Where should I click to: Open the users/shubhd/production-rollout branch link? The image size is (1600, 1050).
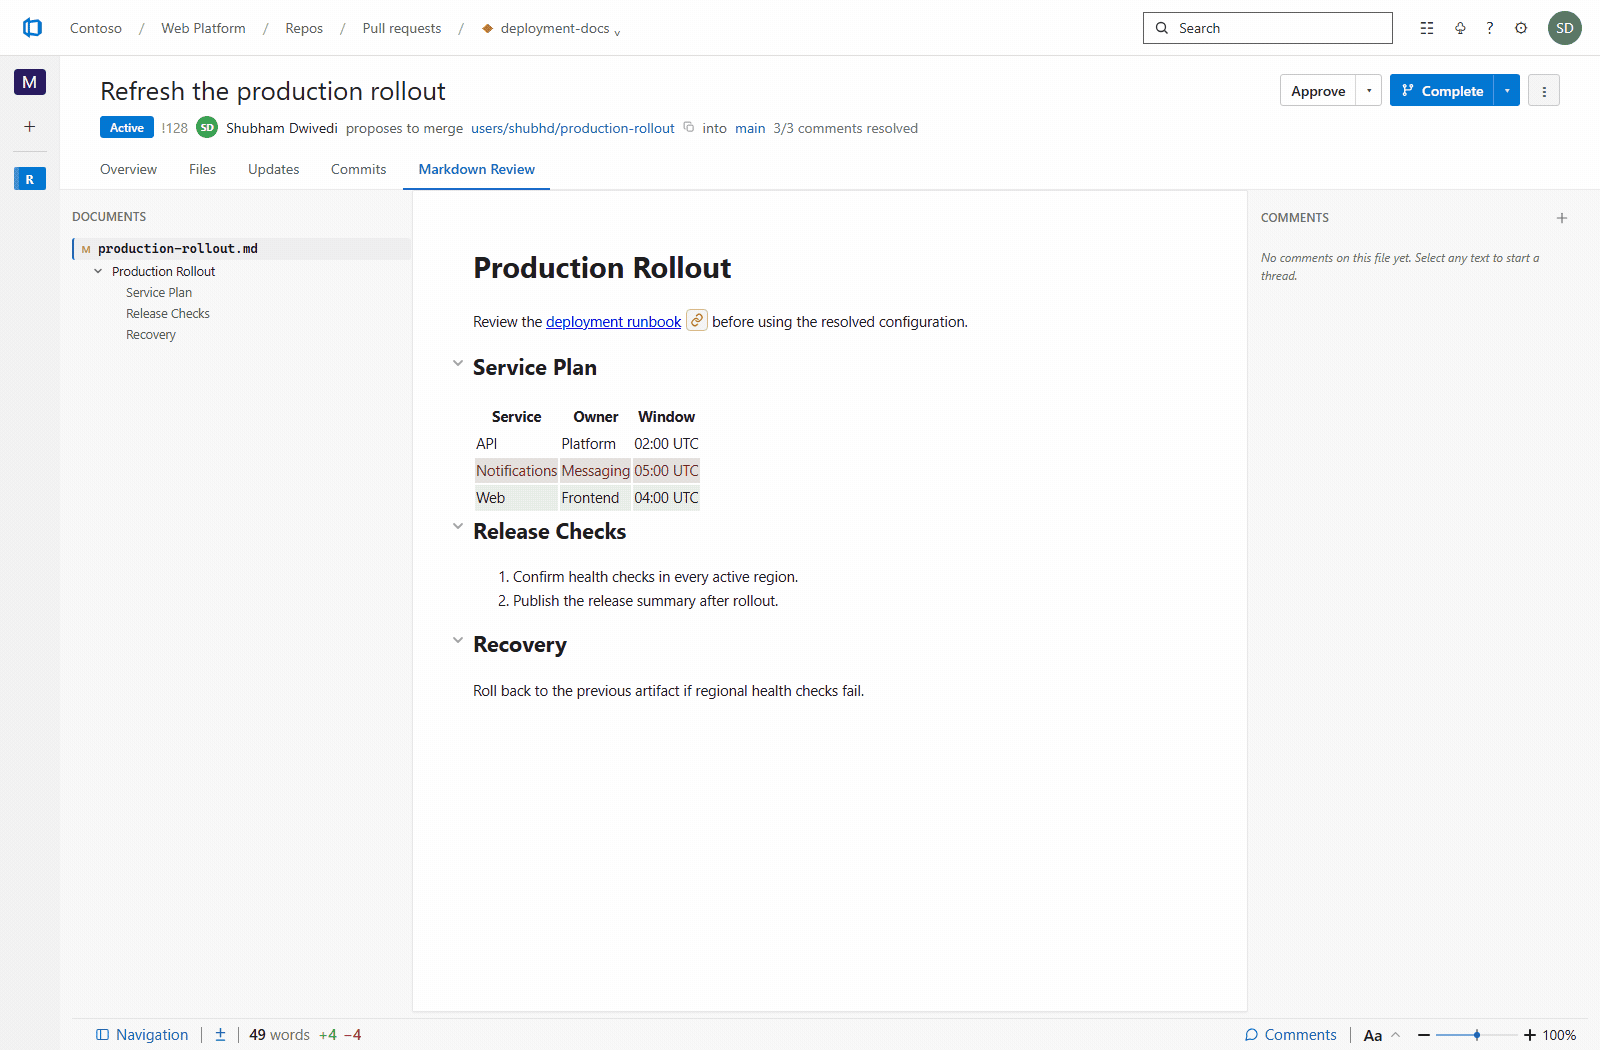(x=573, y=128)
